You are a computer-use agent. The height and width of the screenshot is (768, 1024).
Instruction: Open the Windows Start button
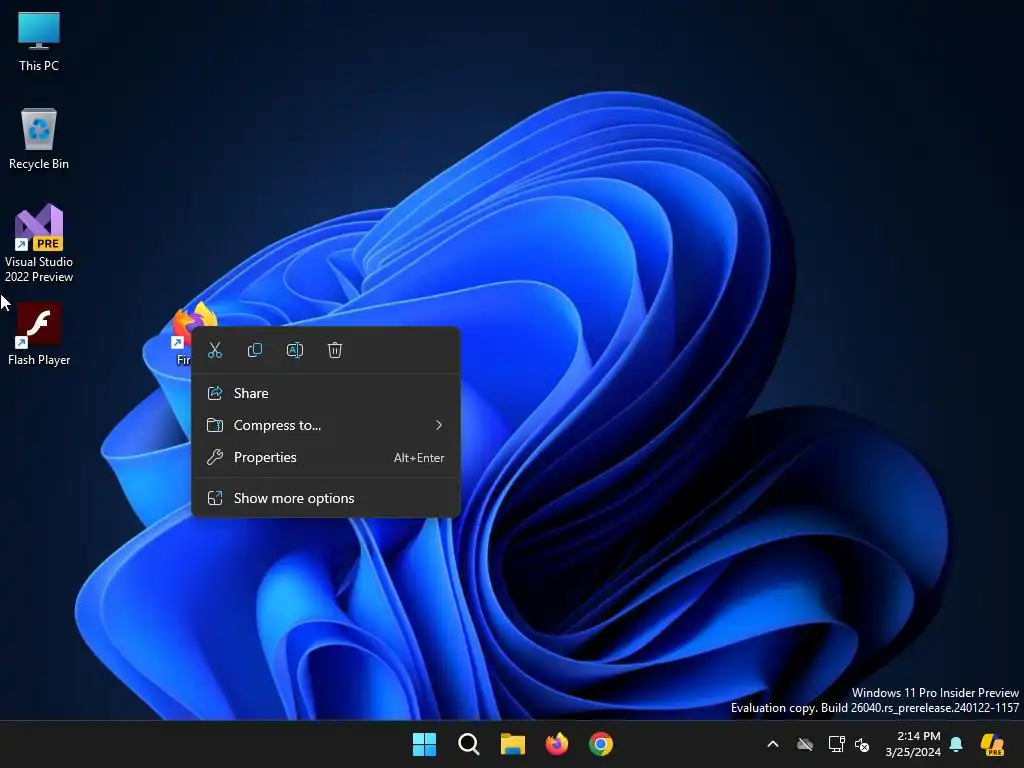[424, 744]
